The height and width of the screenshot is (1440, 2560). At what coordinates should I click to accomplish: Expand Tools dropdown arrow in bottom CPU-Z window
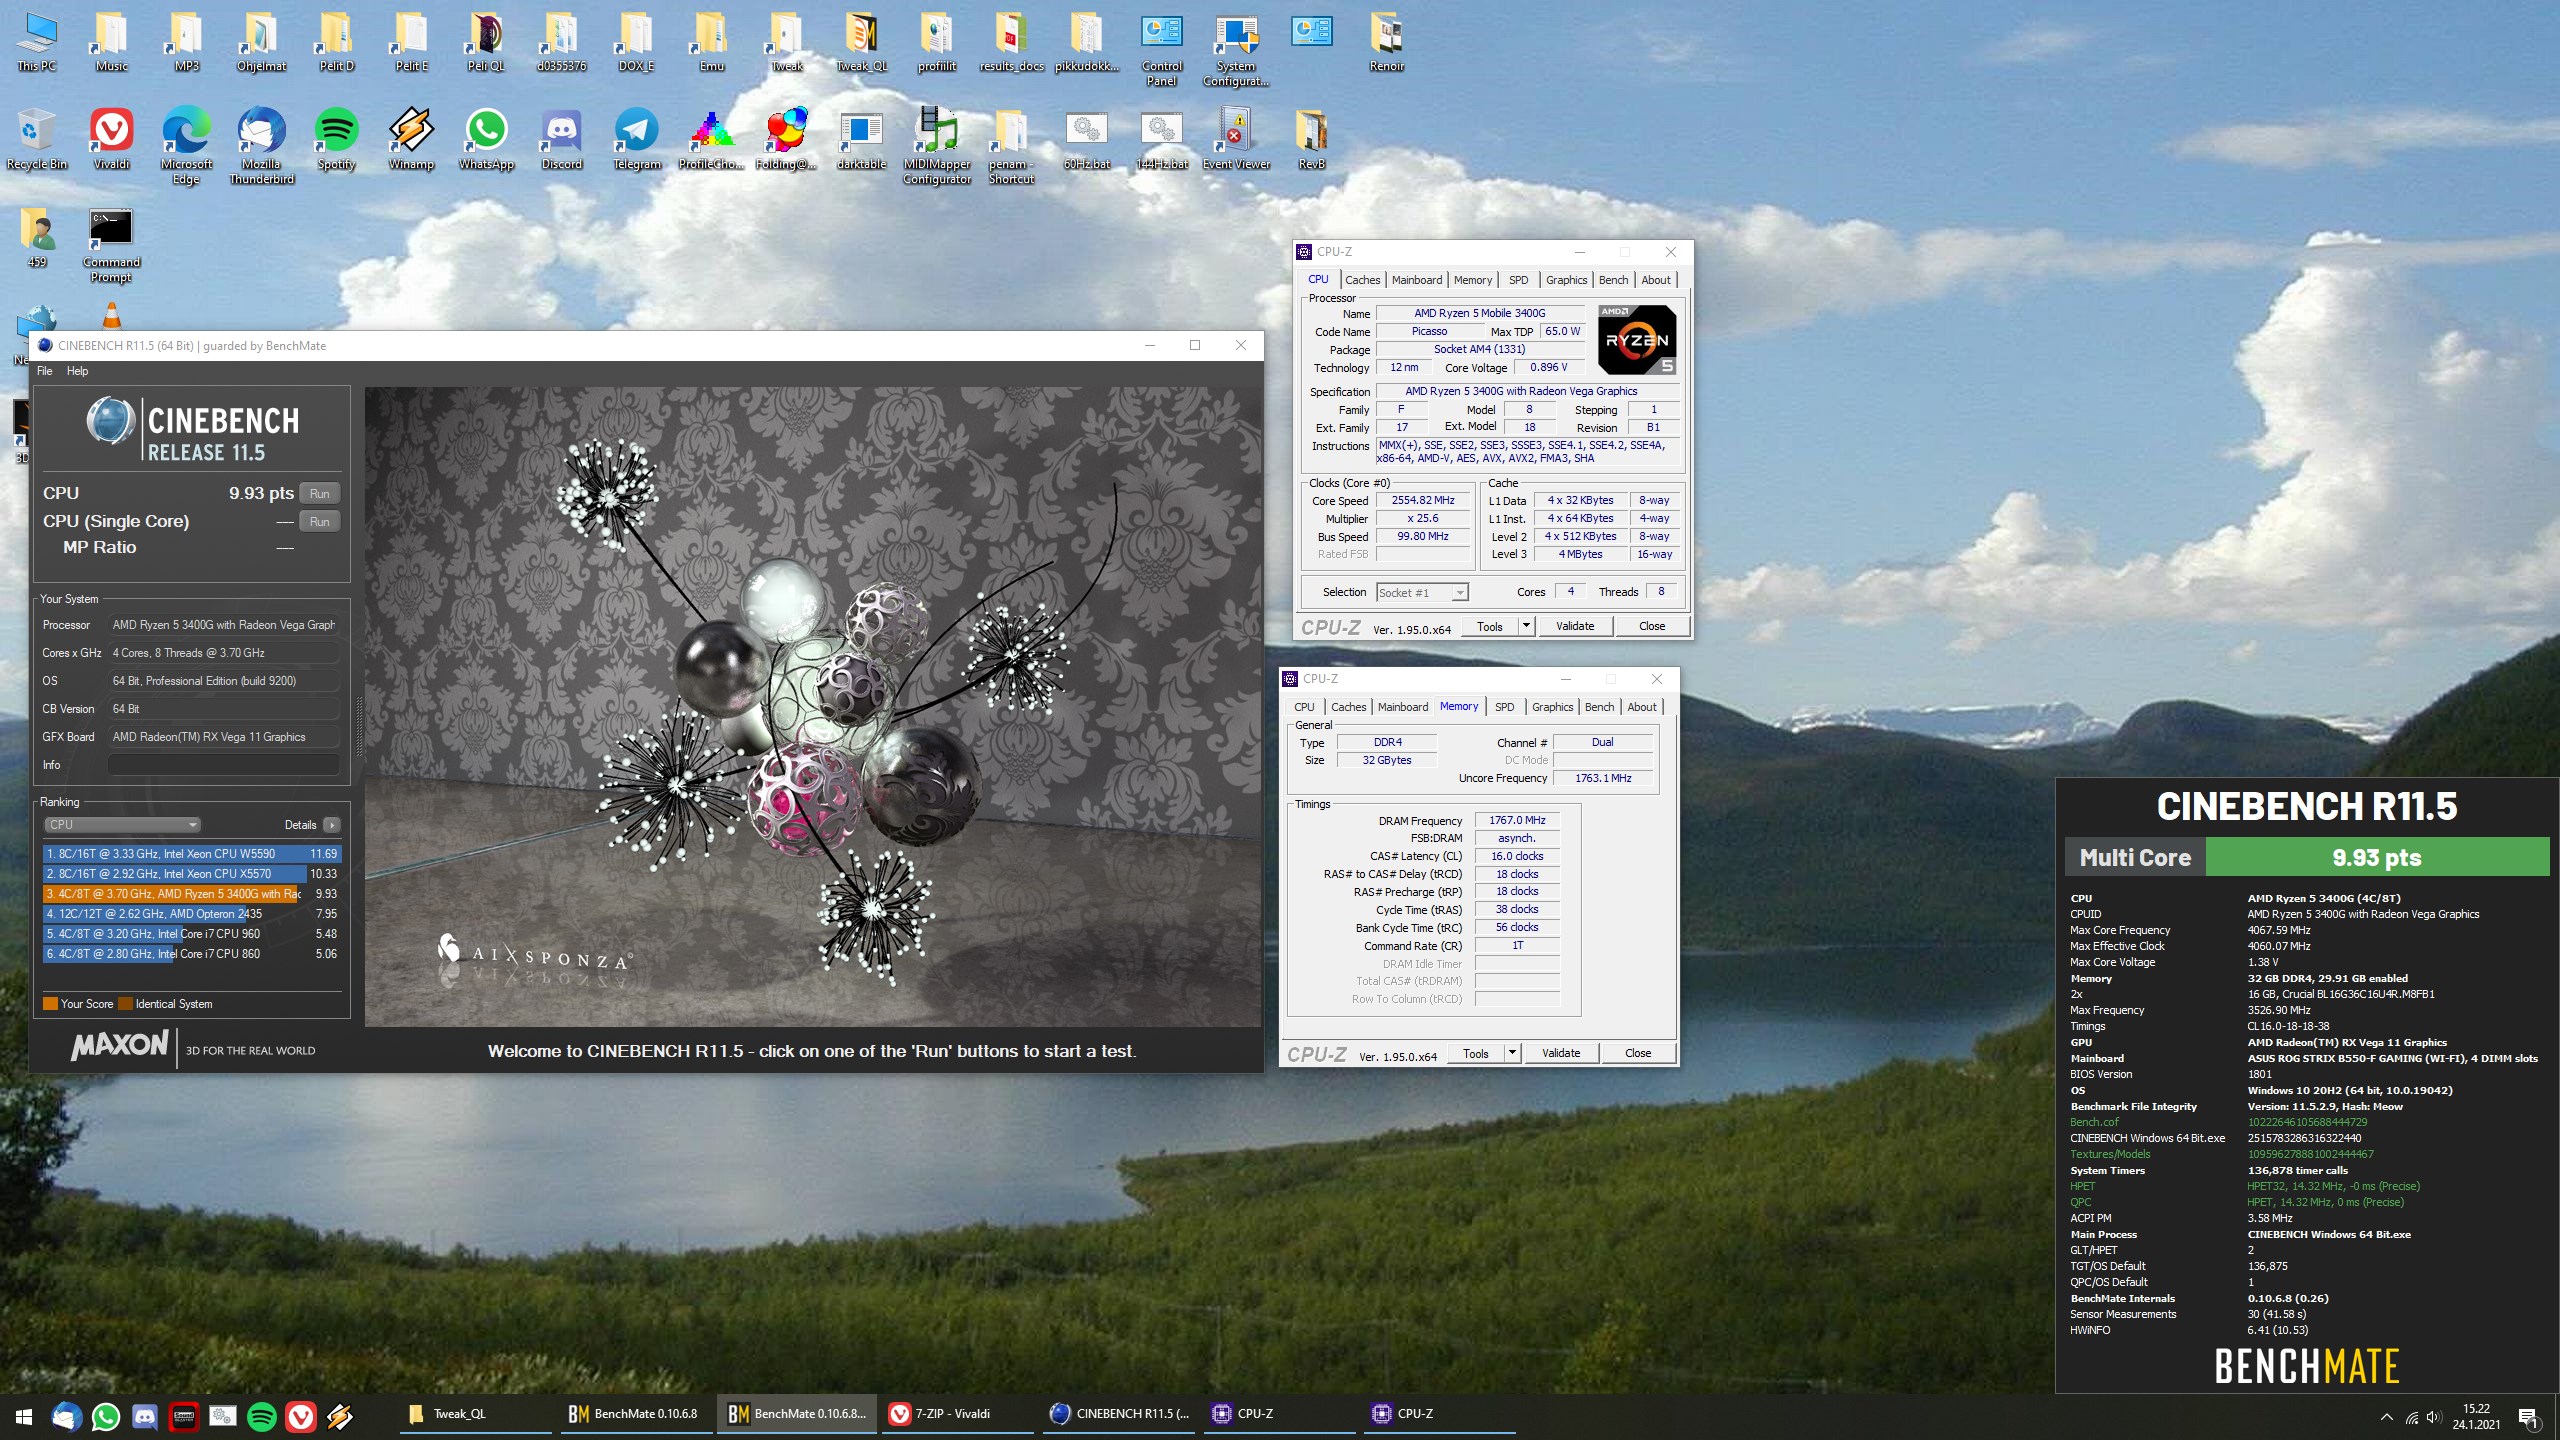pyautogui.click(x=1512, y=1053)
